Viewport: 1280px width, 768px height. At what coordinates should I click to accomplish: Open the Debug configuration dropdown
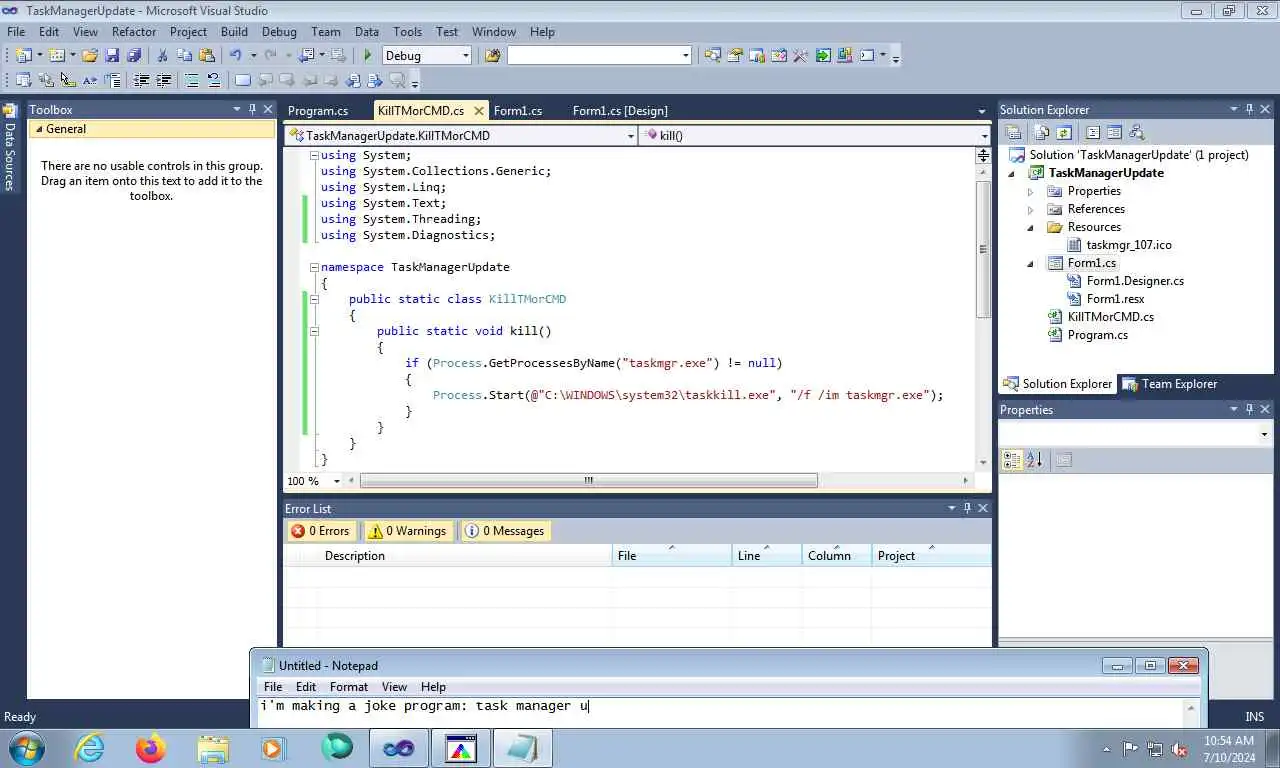[x=465, y=56]
